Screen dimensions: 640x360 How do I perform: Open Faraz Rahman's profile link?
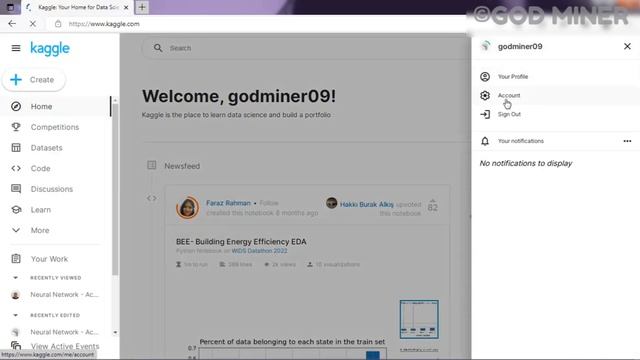coord(228,203)
